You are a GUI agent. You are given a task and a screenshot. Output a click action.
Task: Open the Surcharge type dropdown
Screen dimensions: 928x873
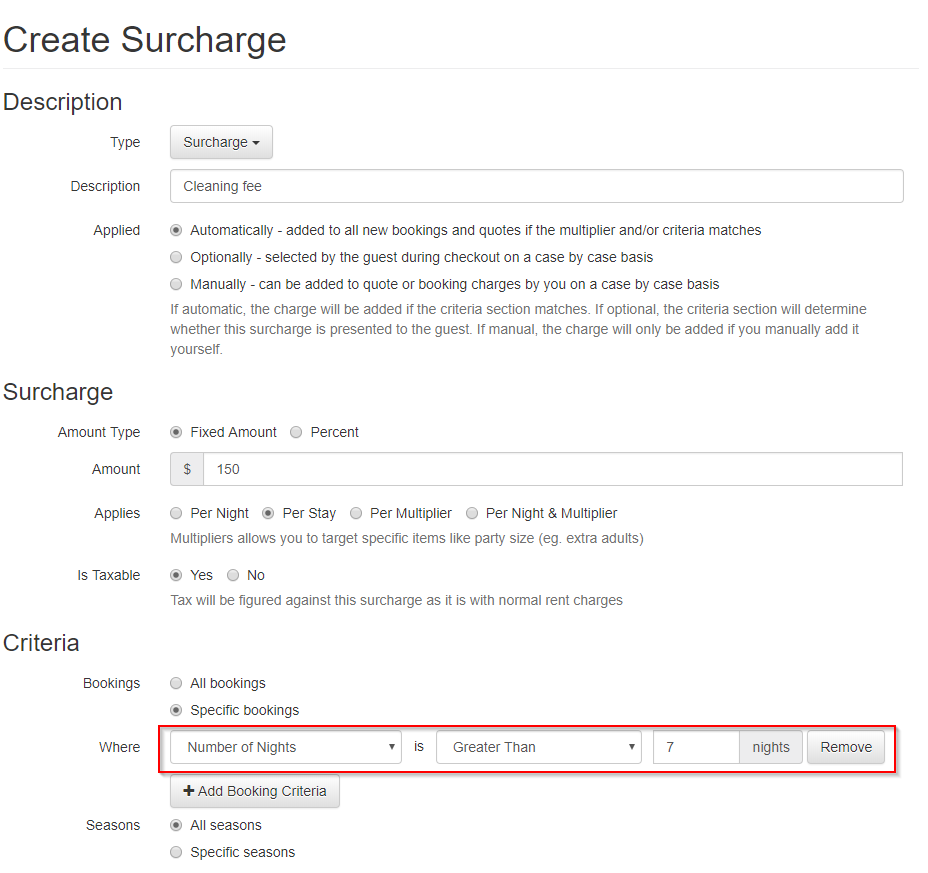coord(221,142)
